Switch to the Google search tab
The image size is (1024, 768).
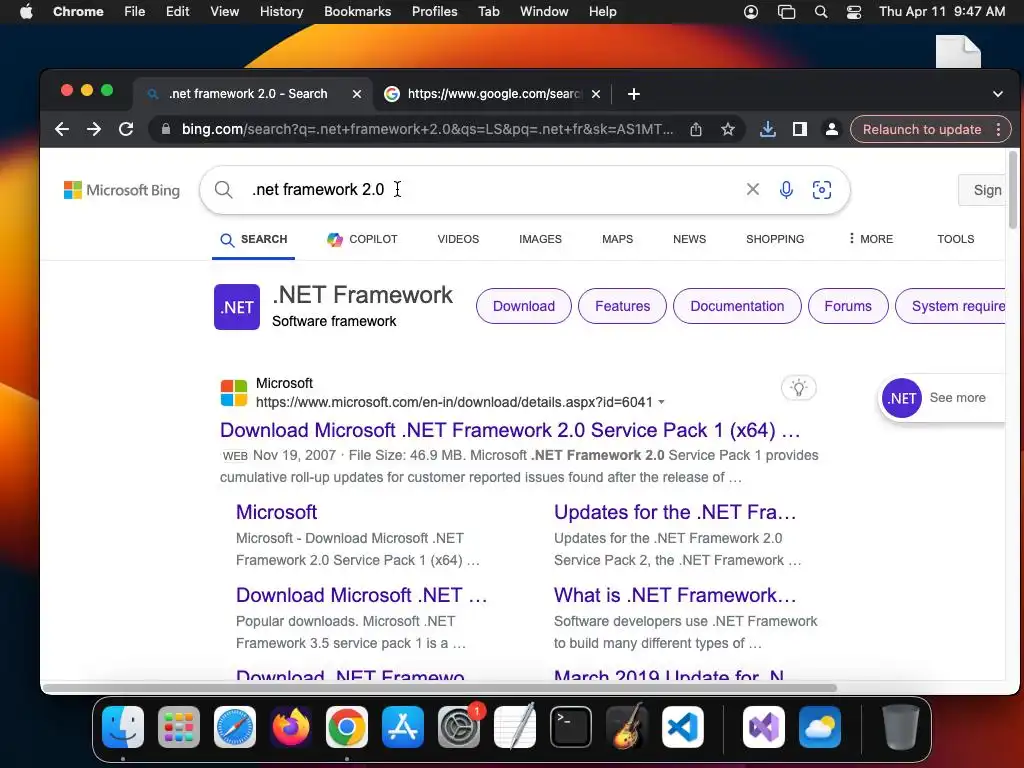tap(493, 94)
